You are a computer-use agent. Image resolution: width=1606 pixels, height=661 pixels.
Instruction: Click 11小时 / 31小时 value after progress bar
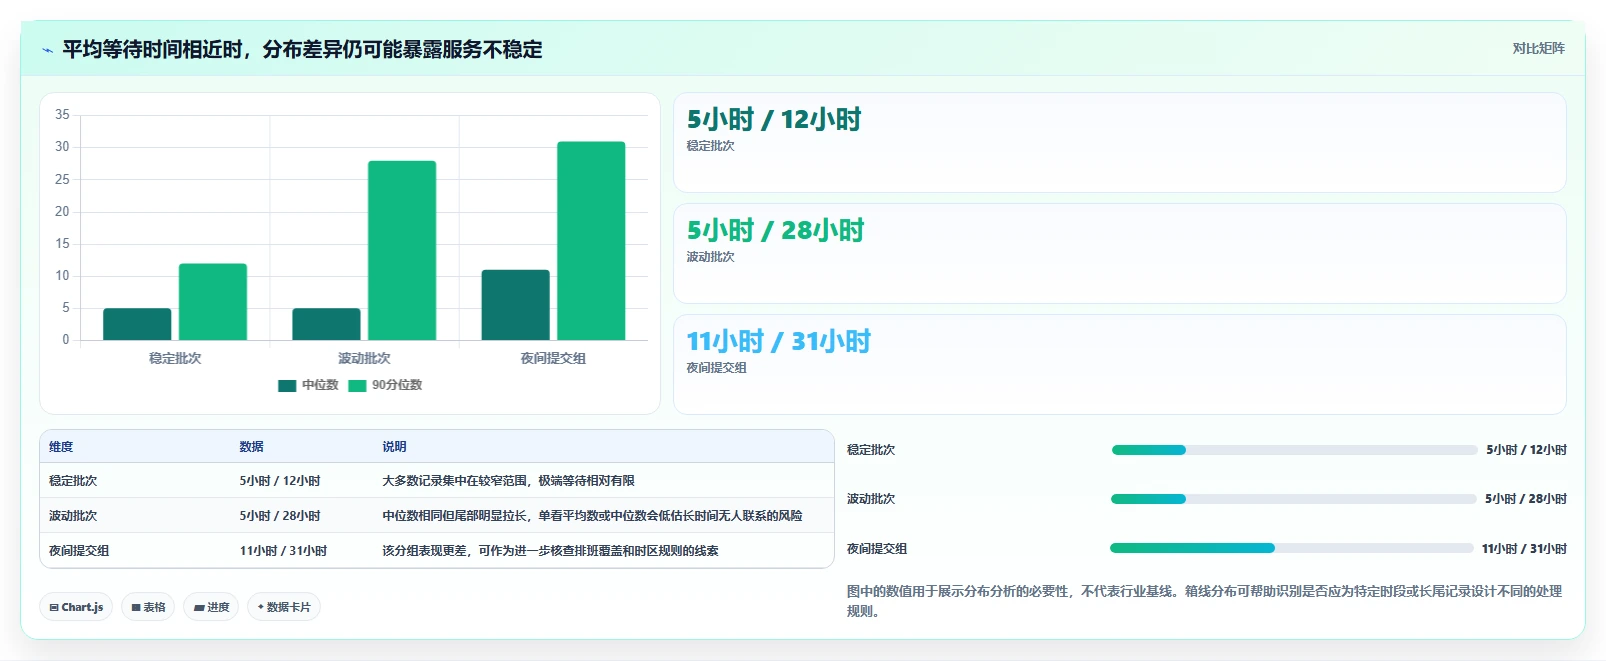click(1524, 549)
